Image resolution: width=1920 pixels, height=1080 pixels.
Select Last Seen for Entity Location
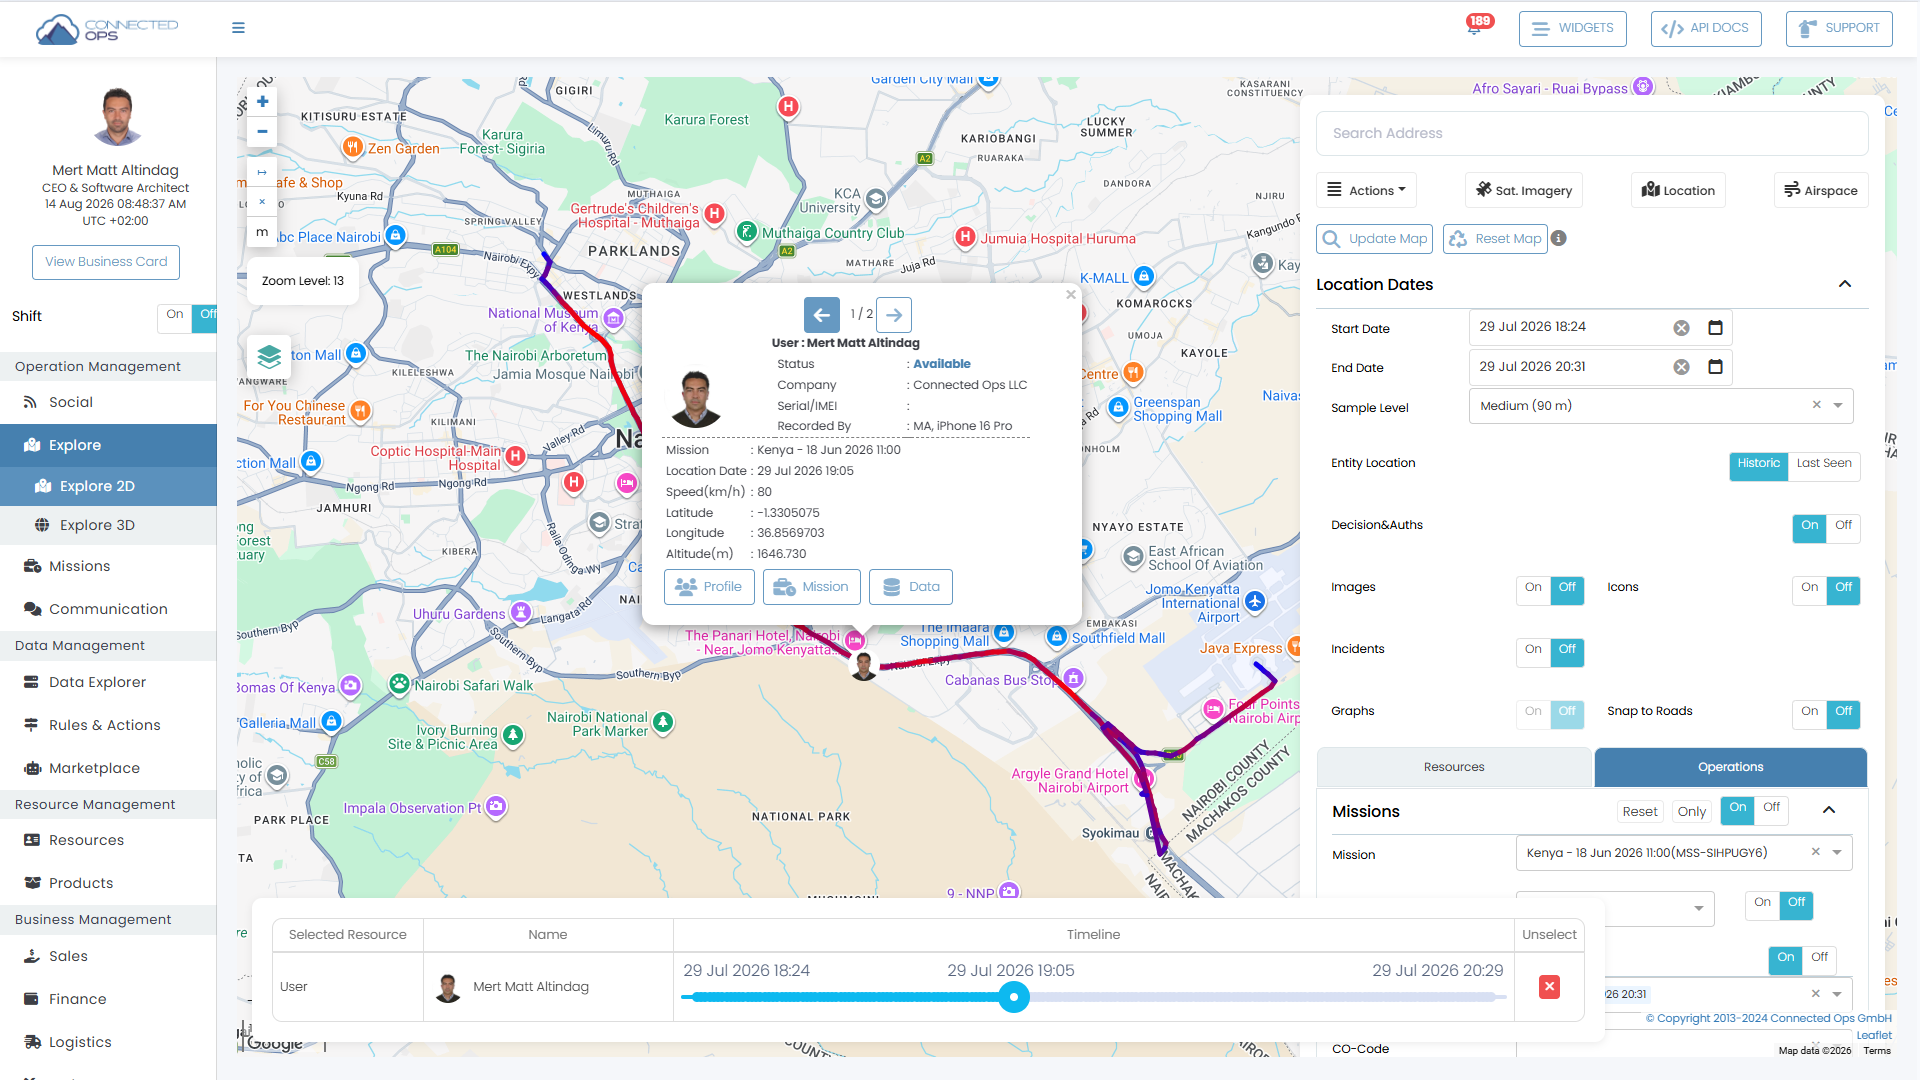click(1824, 465)
